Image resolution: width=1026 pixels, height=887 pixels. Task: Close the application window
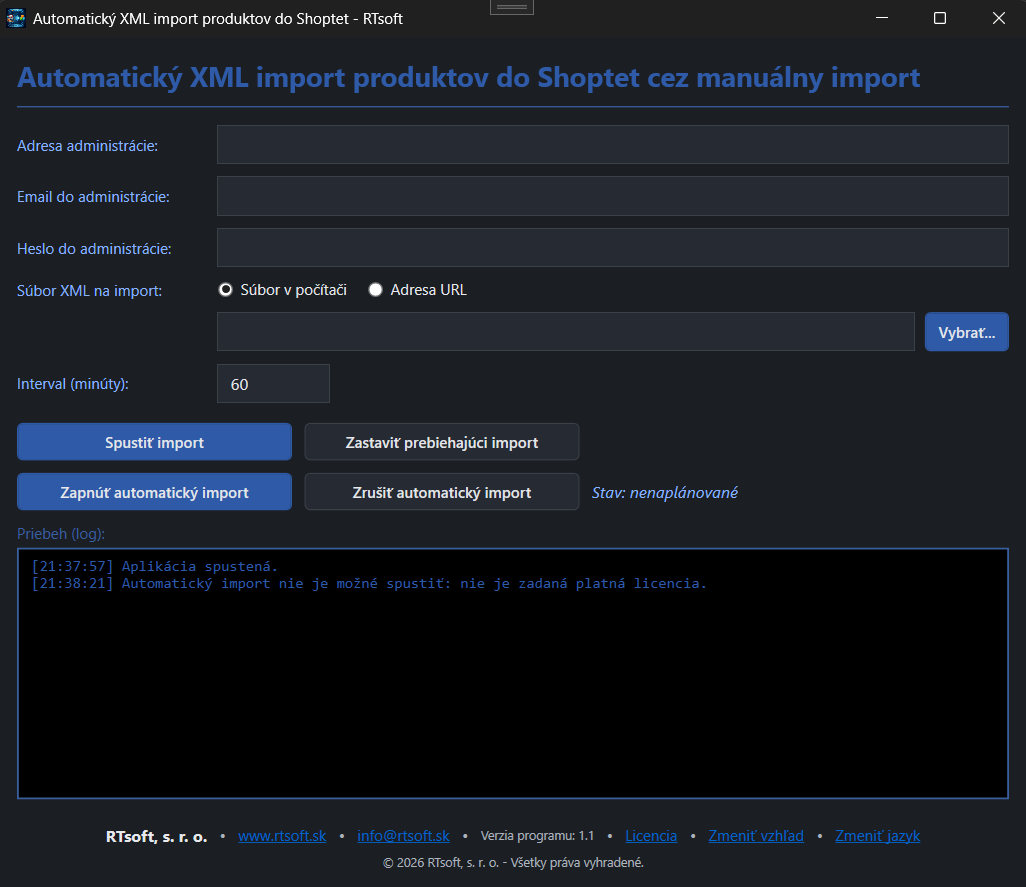(x=998, y=18)
